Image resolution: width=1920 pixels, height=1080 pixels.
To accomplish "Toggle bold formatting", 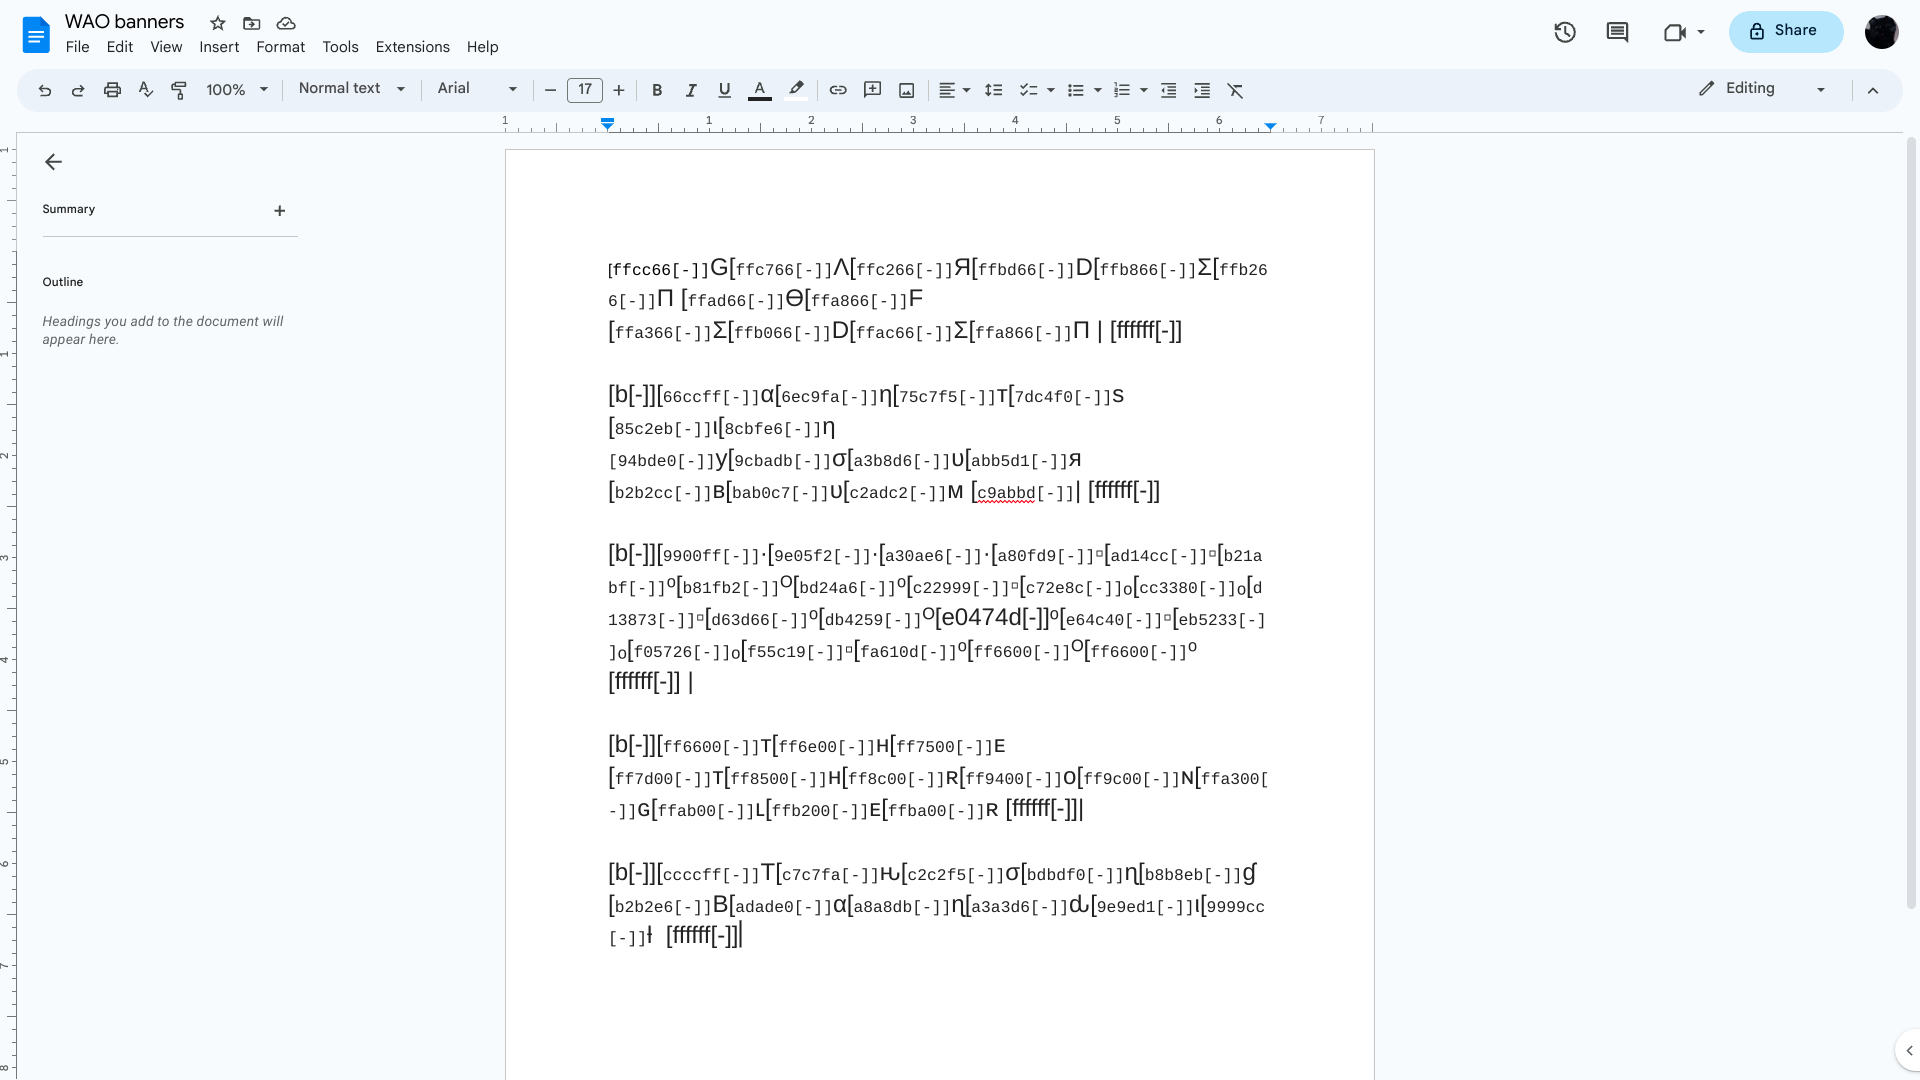I will [657, 90].
